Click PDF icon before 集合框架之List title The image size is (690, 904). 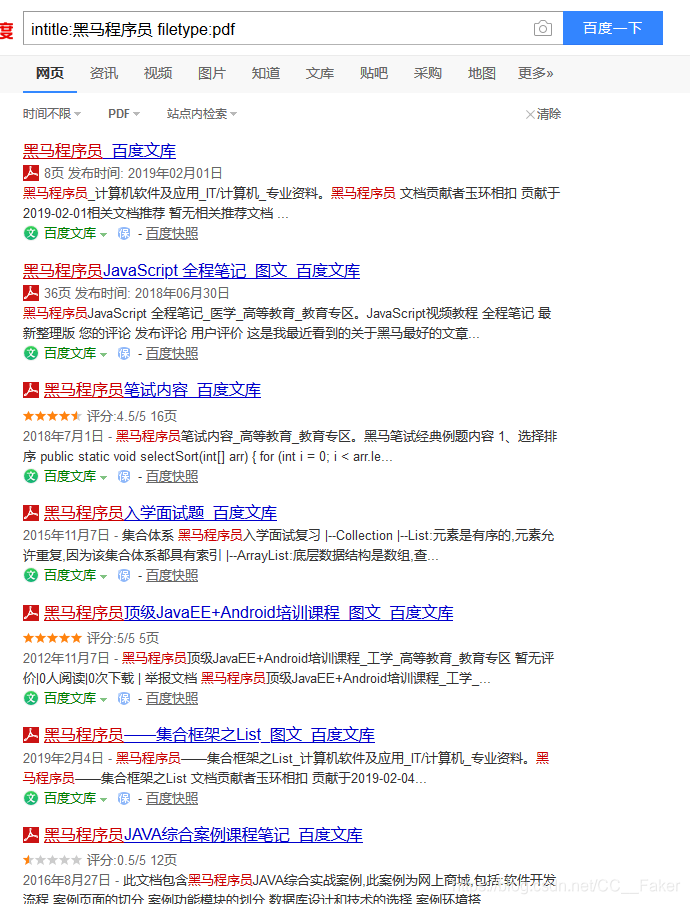point(31,734)
